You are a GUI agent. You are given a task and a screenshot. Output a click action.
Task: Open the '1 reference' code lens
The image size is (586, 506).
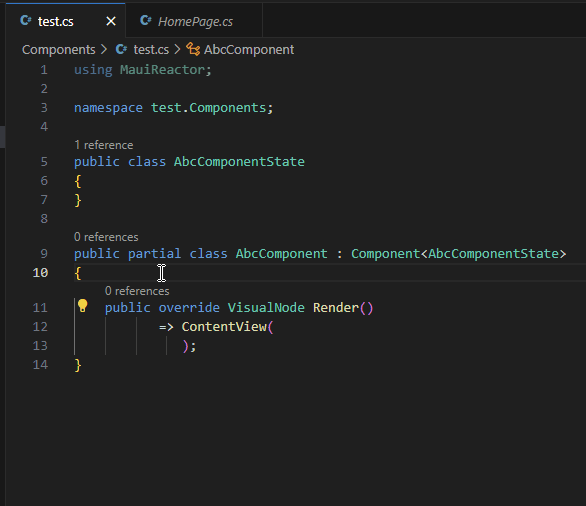pyautogui.click(x=104, y=145)
